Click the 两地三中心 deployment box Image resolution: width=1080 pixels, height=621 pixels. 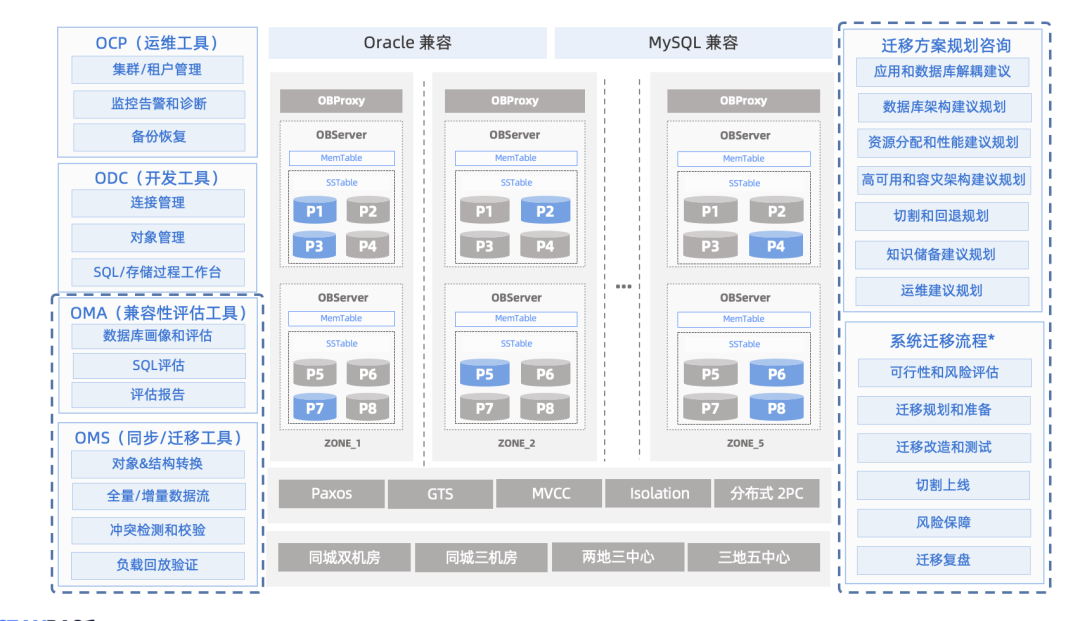618,557
